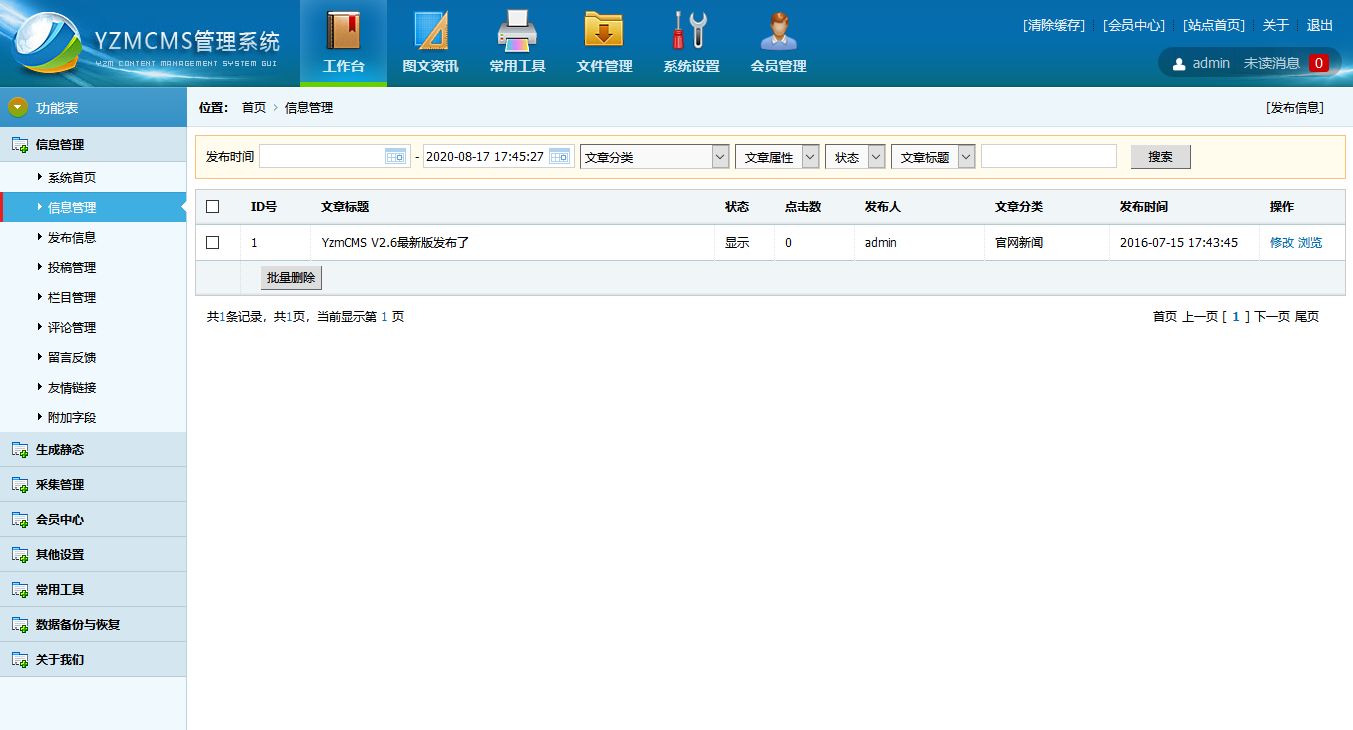Screen dimensions: 1353x730
Task: Open end date calendar picker icon
Action: pyautogui.click(x=559, y=157)
